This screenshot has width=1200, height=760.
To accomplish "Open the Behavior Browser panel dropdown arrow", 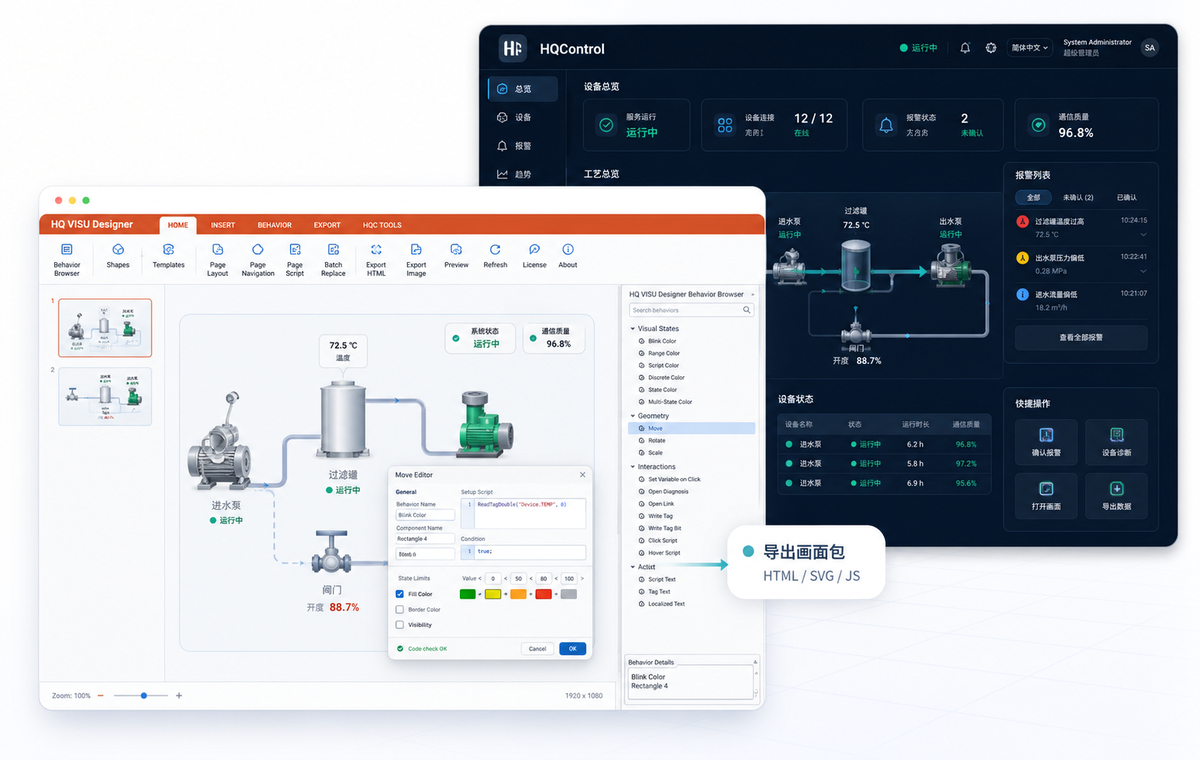I will tap(754, 294).
